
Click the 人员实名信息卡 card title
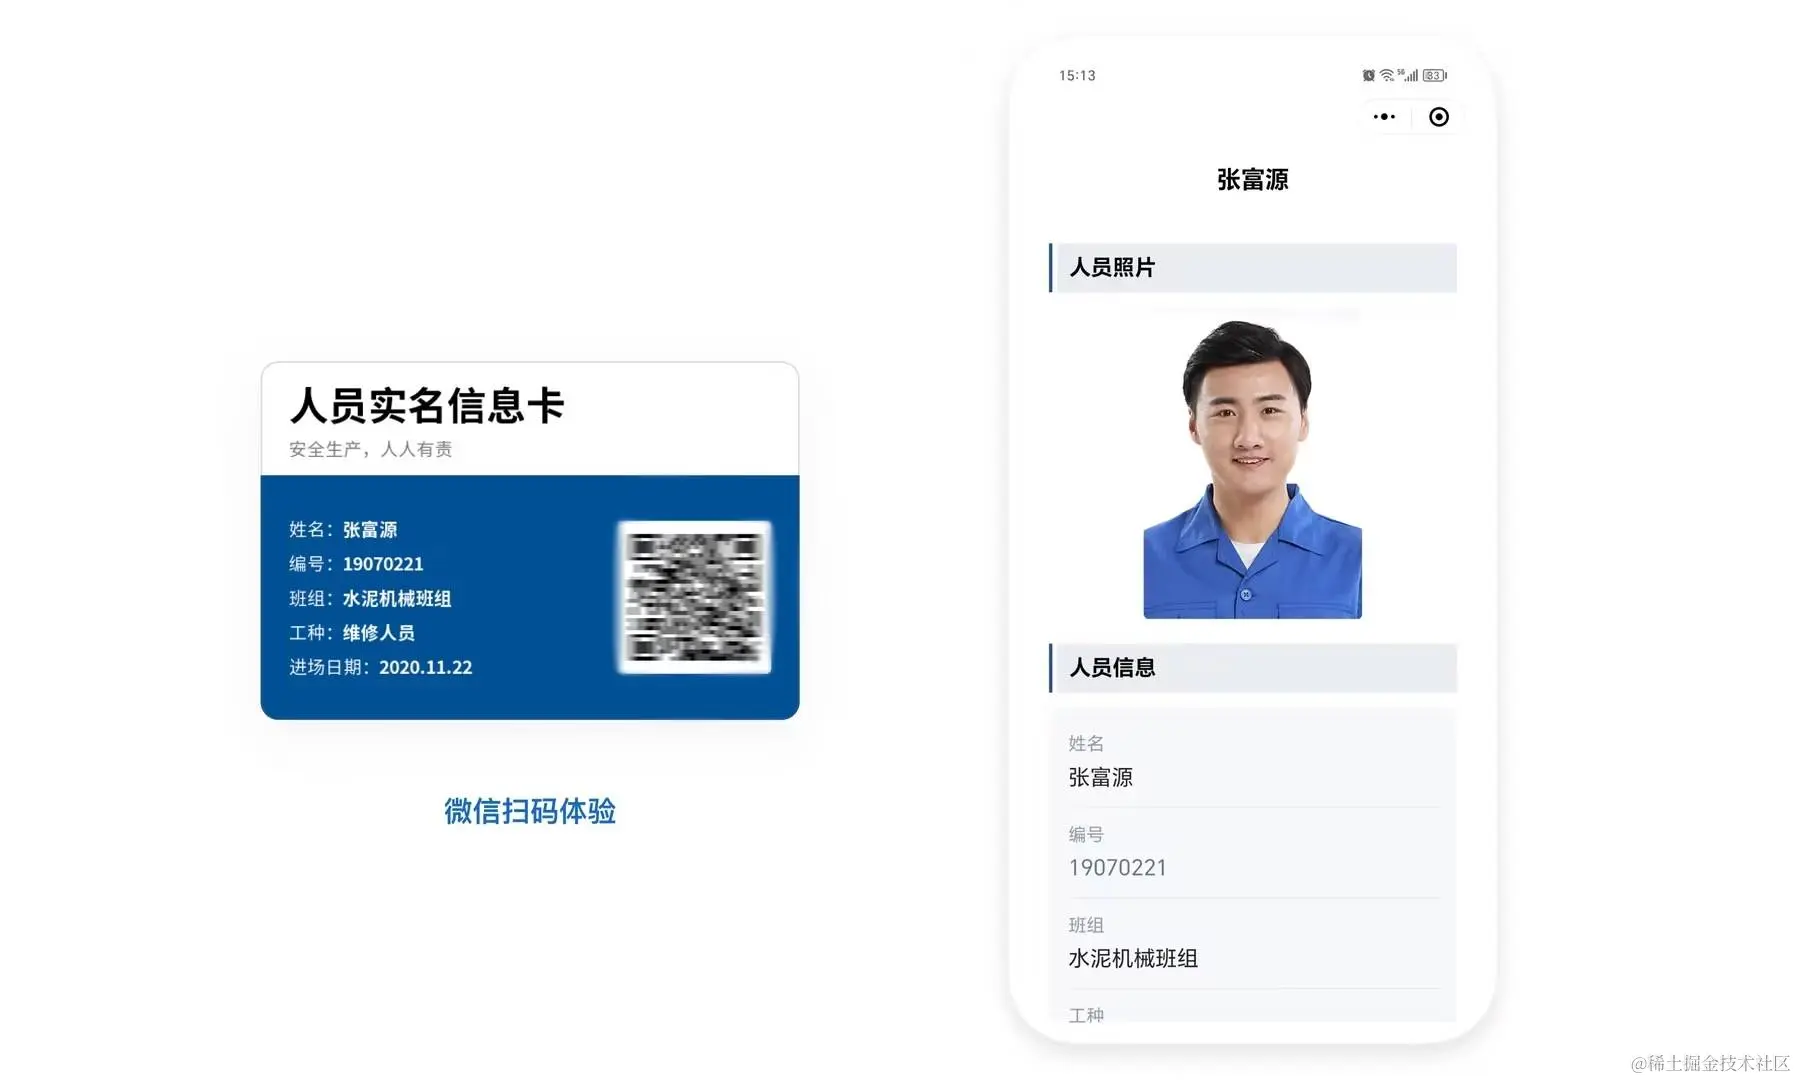(427, 406)
